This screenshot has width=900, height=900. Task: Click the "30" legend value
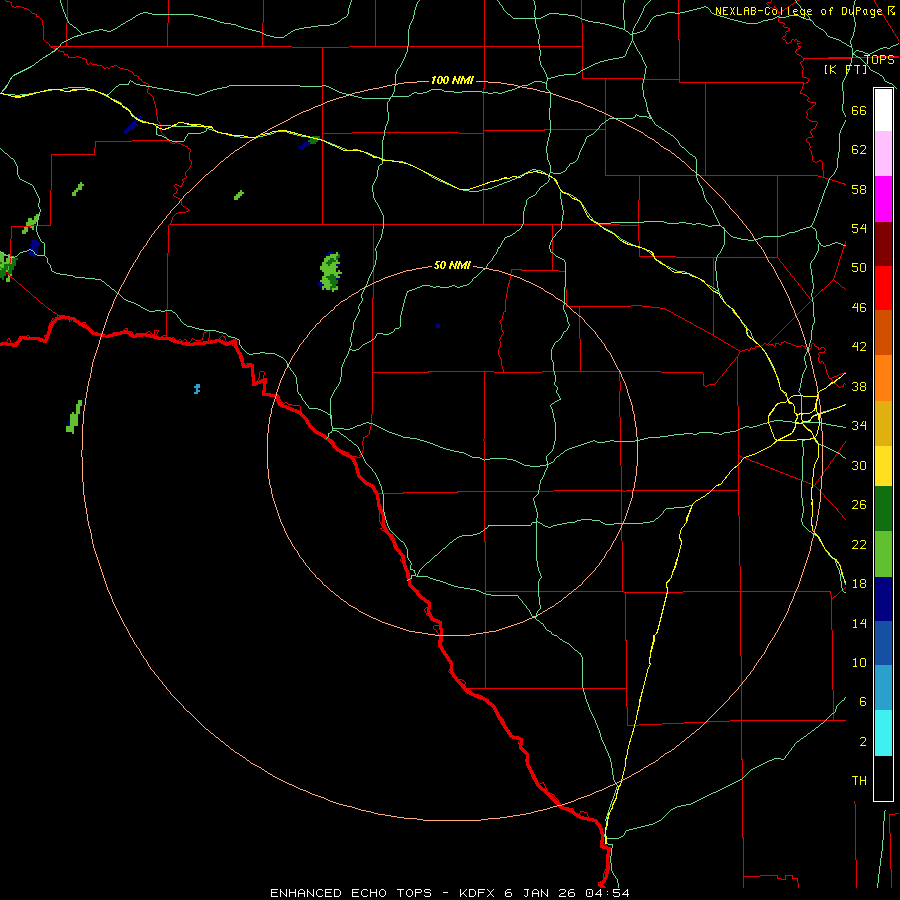(x=859, y=465)
